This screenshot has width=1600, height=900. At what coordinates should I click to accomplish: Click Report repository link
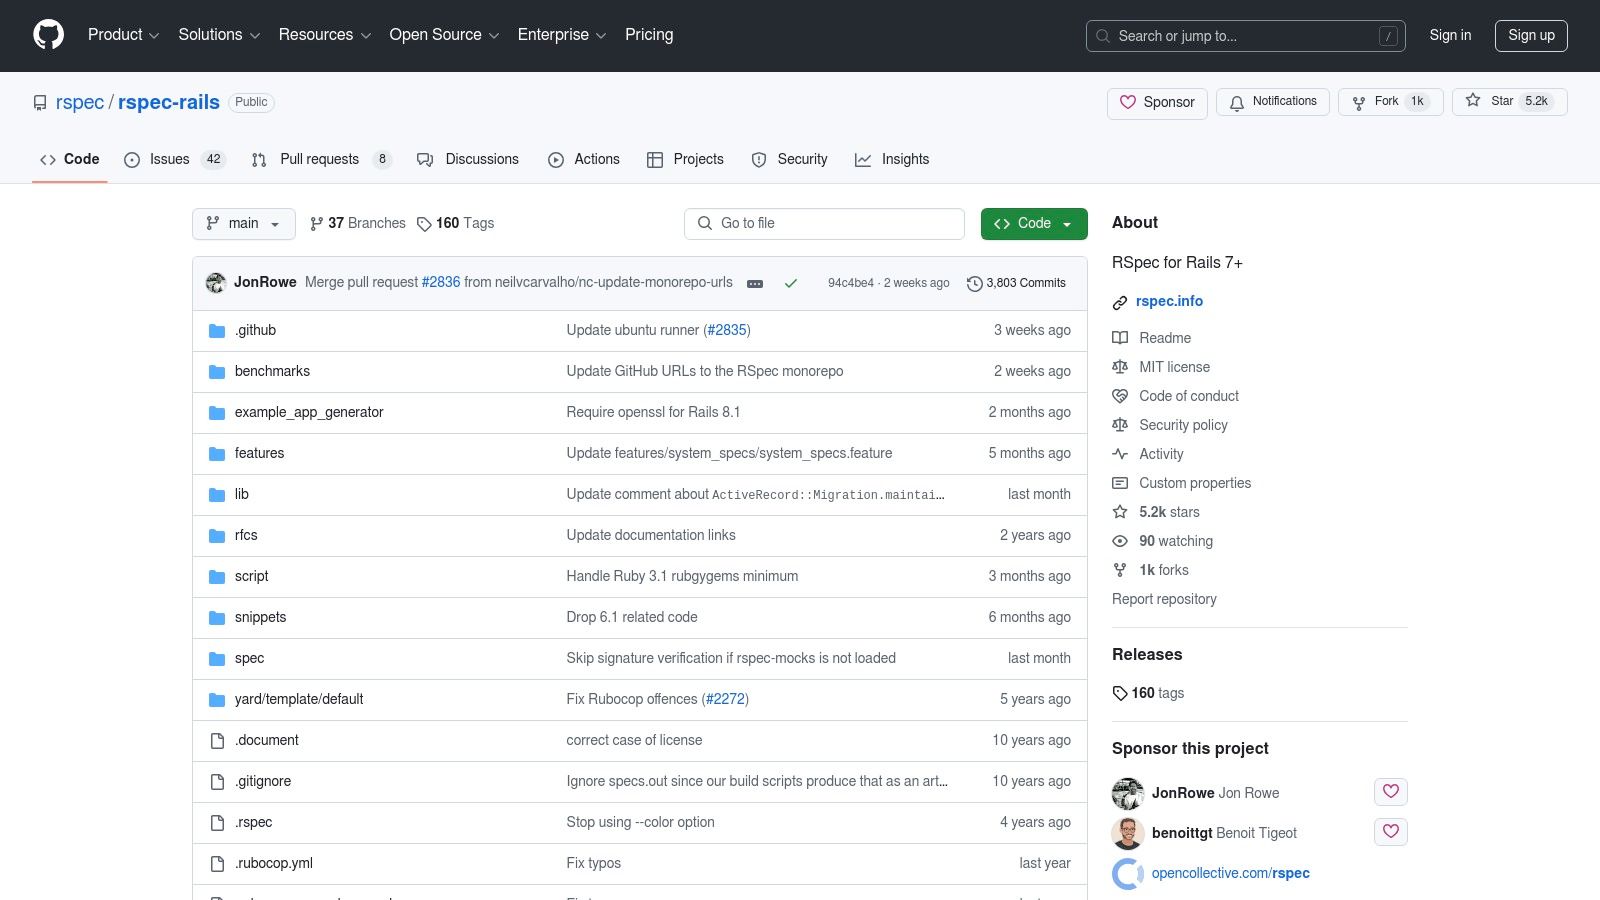pos(1164,599)
